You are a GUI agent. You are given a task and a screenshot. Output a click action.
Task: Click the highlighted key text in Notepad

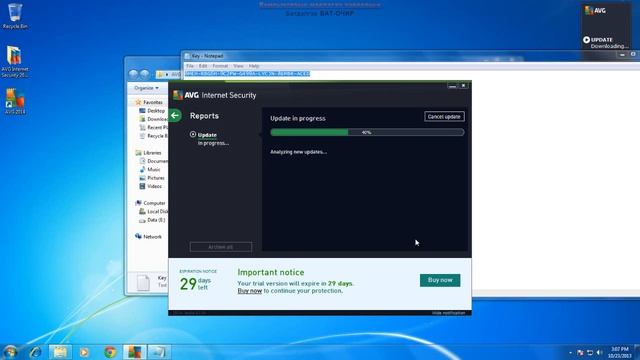point(247,74)
